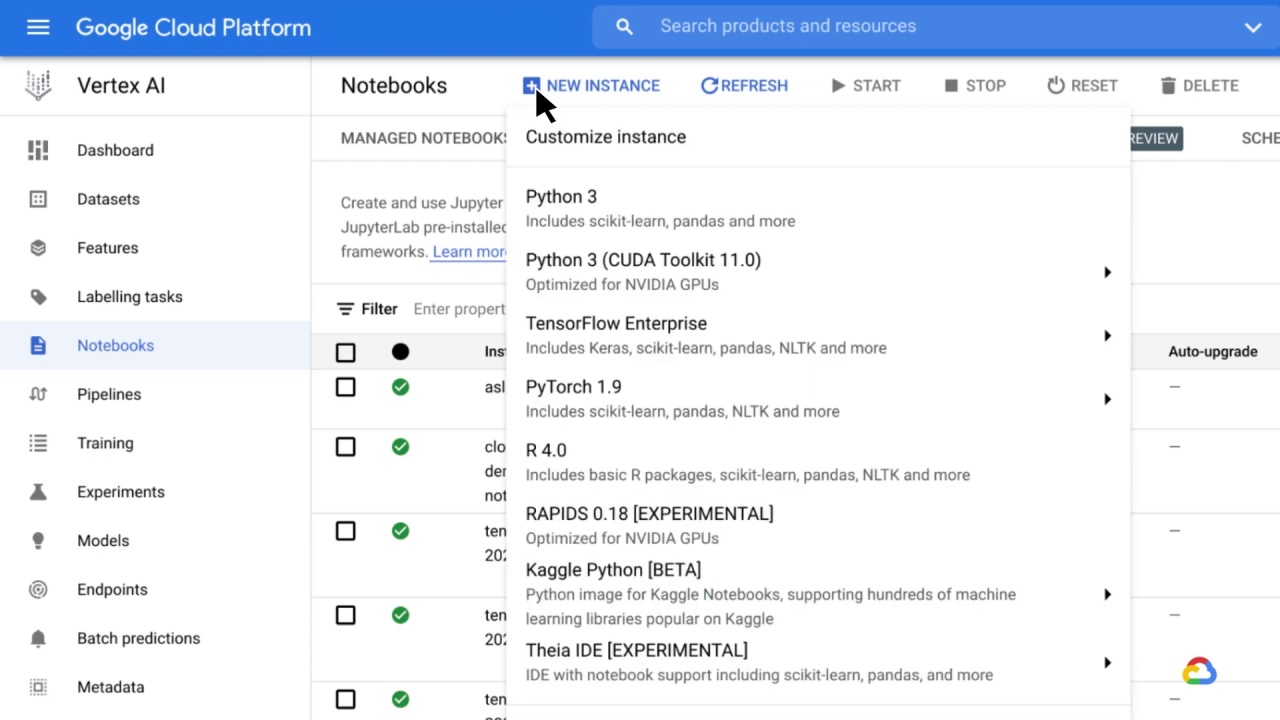
Task: Click the Vertex AI logo icon
Action: (38, 85)
